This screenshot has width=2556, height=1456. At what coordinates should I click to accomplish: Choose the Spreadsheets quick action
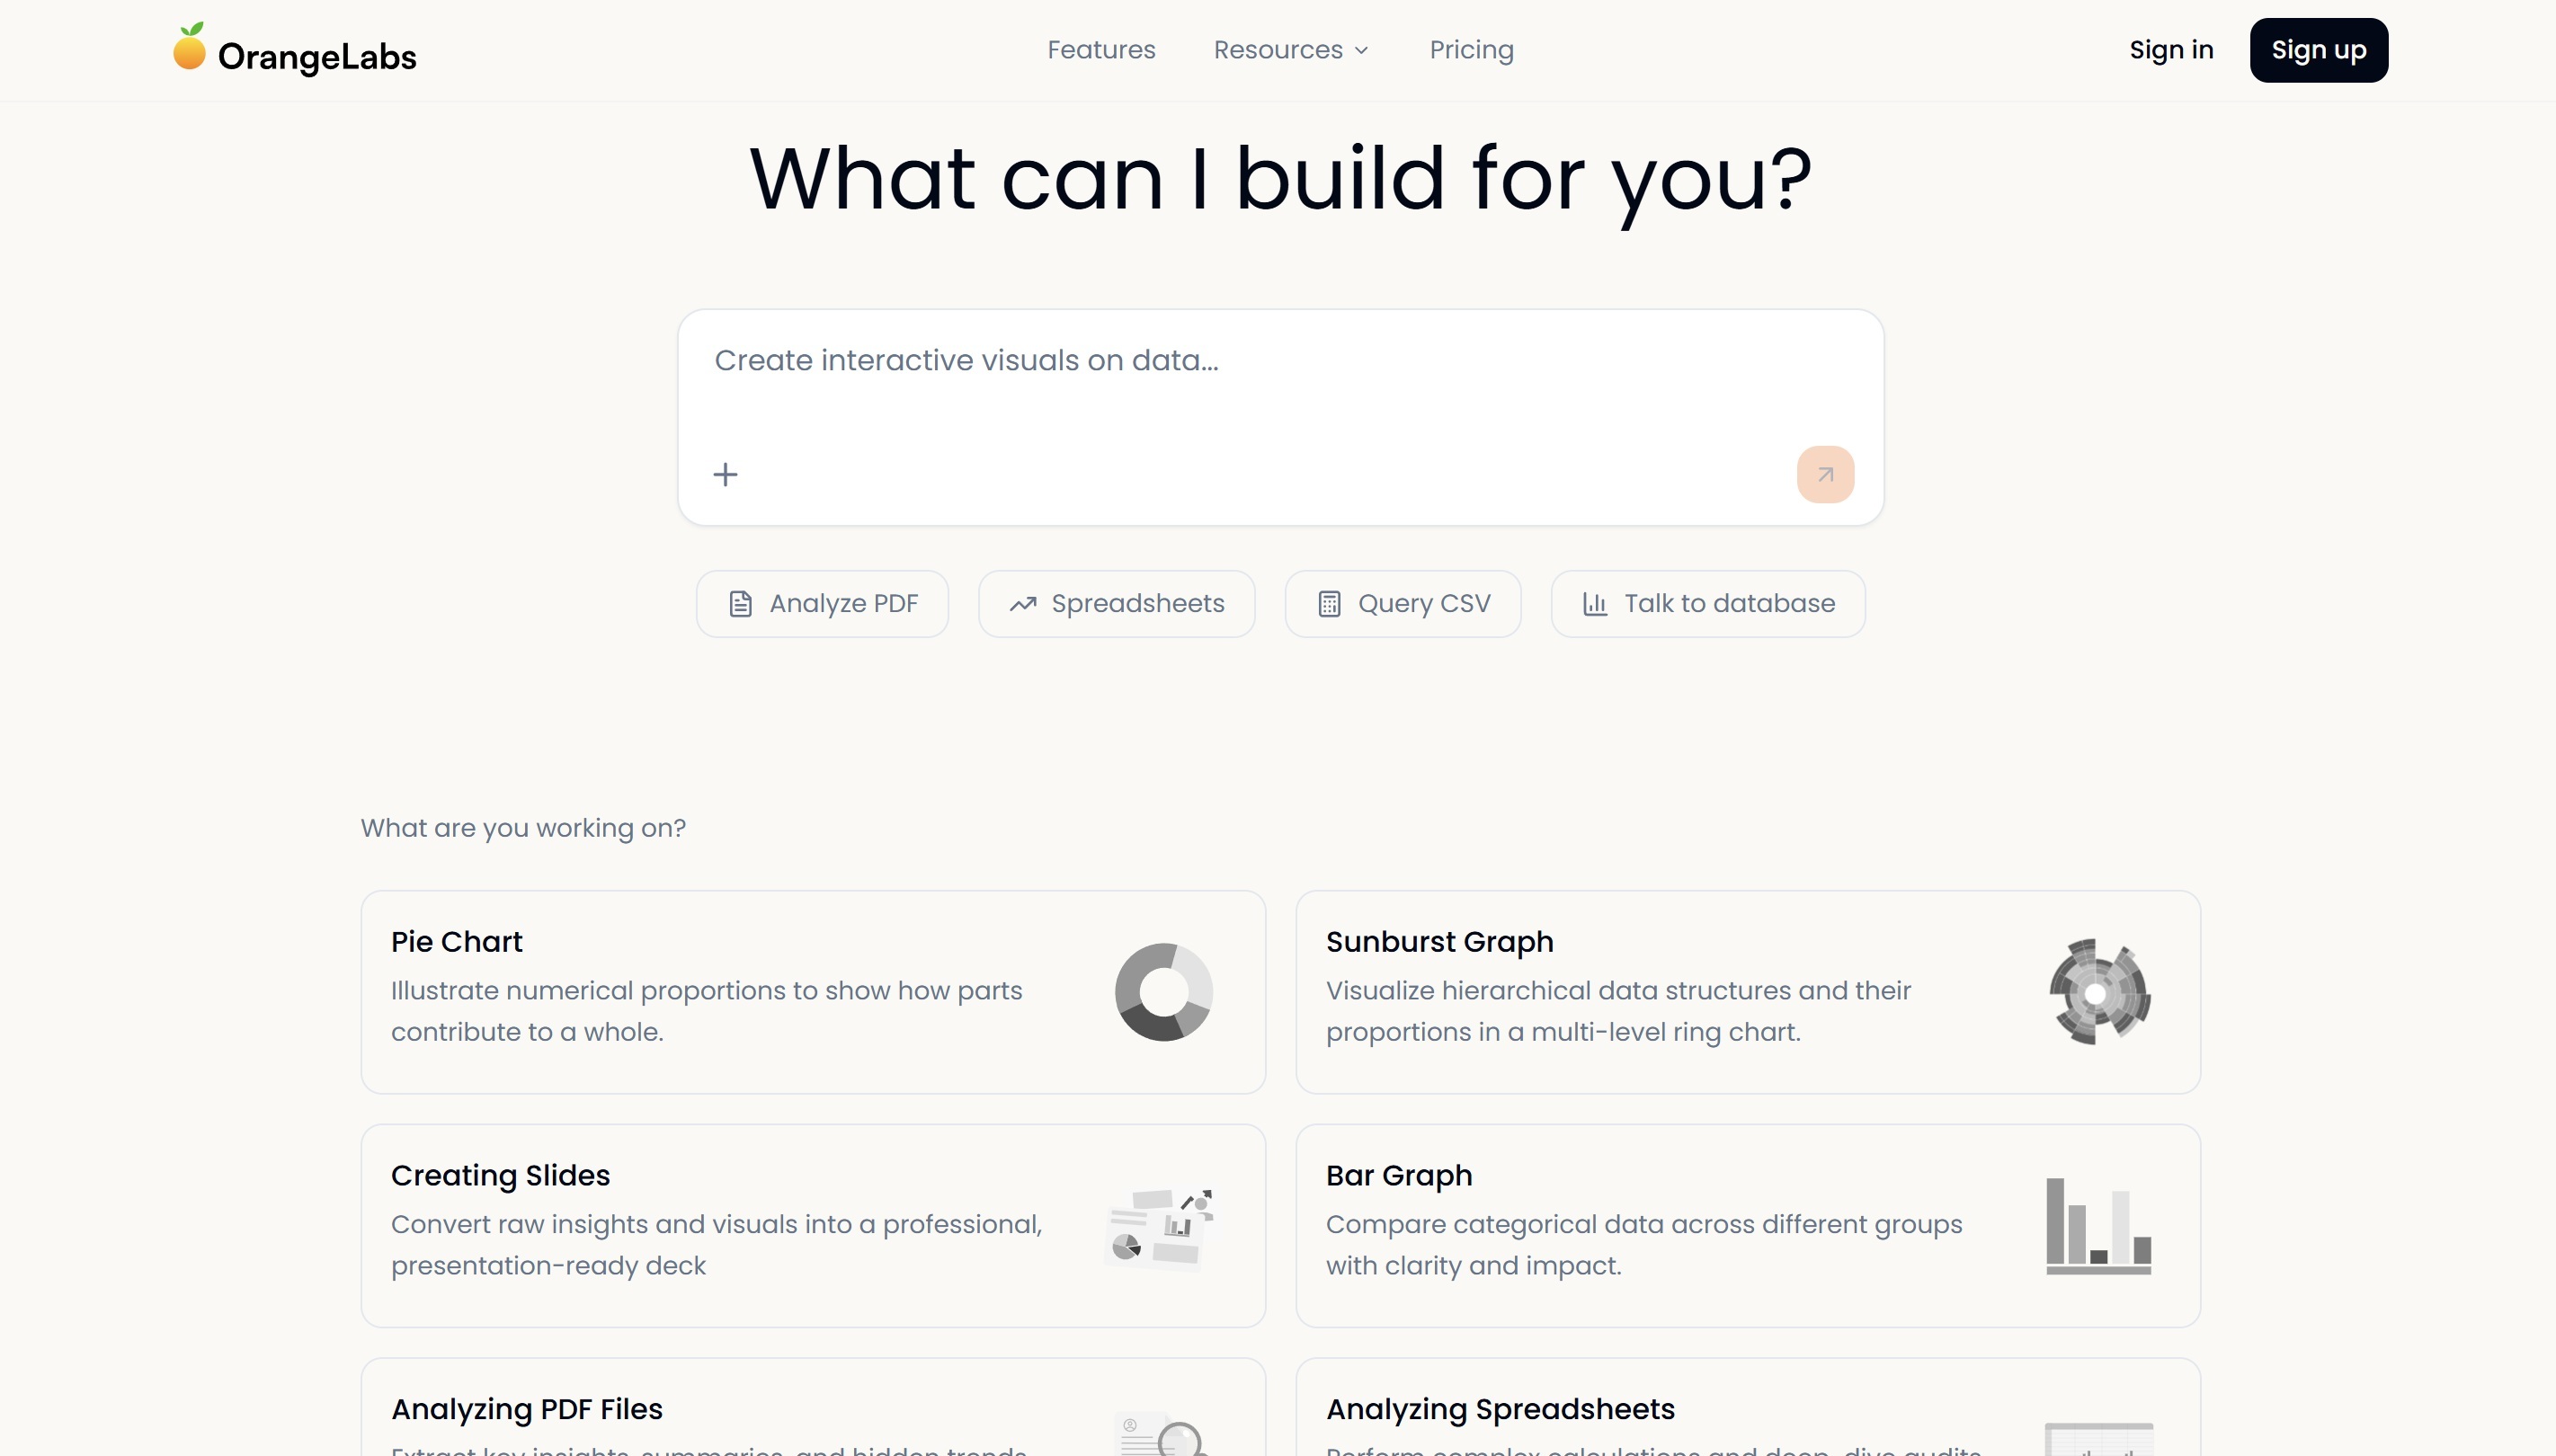click(x=1116, y=604)
